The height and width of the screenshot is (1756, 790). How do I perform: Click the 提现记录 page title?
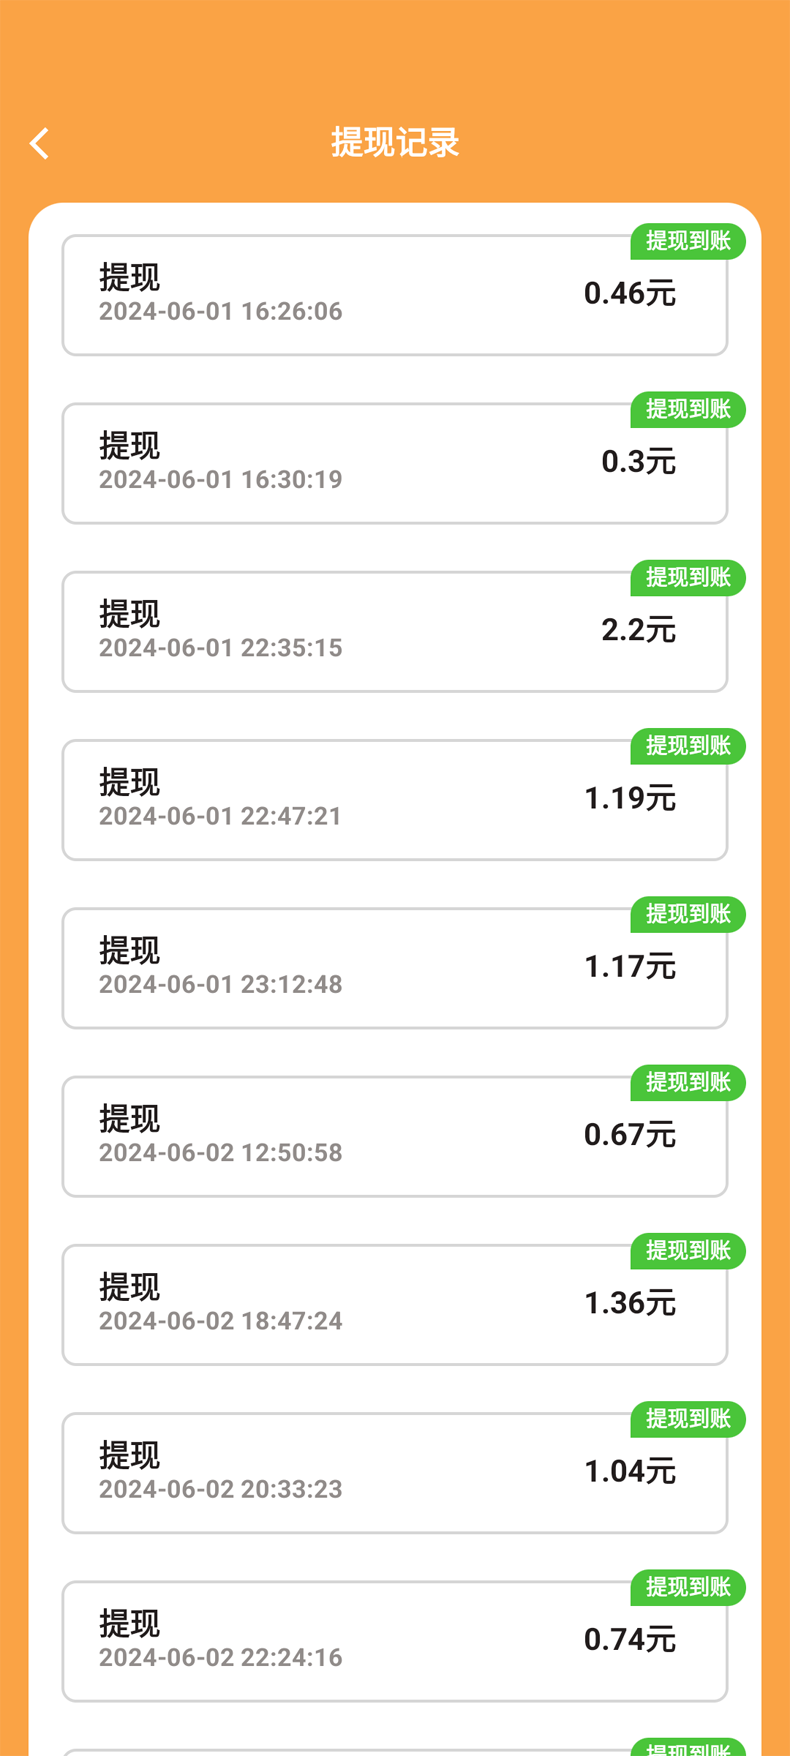click(395, 143)
